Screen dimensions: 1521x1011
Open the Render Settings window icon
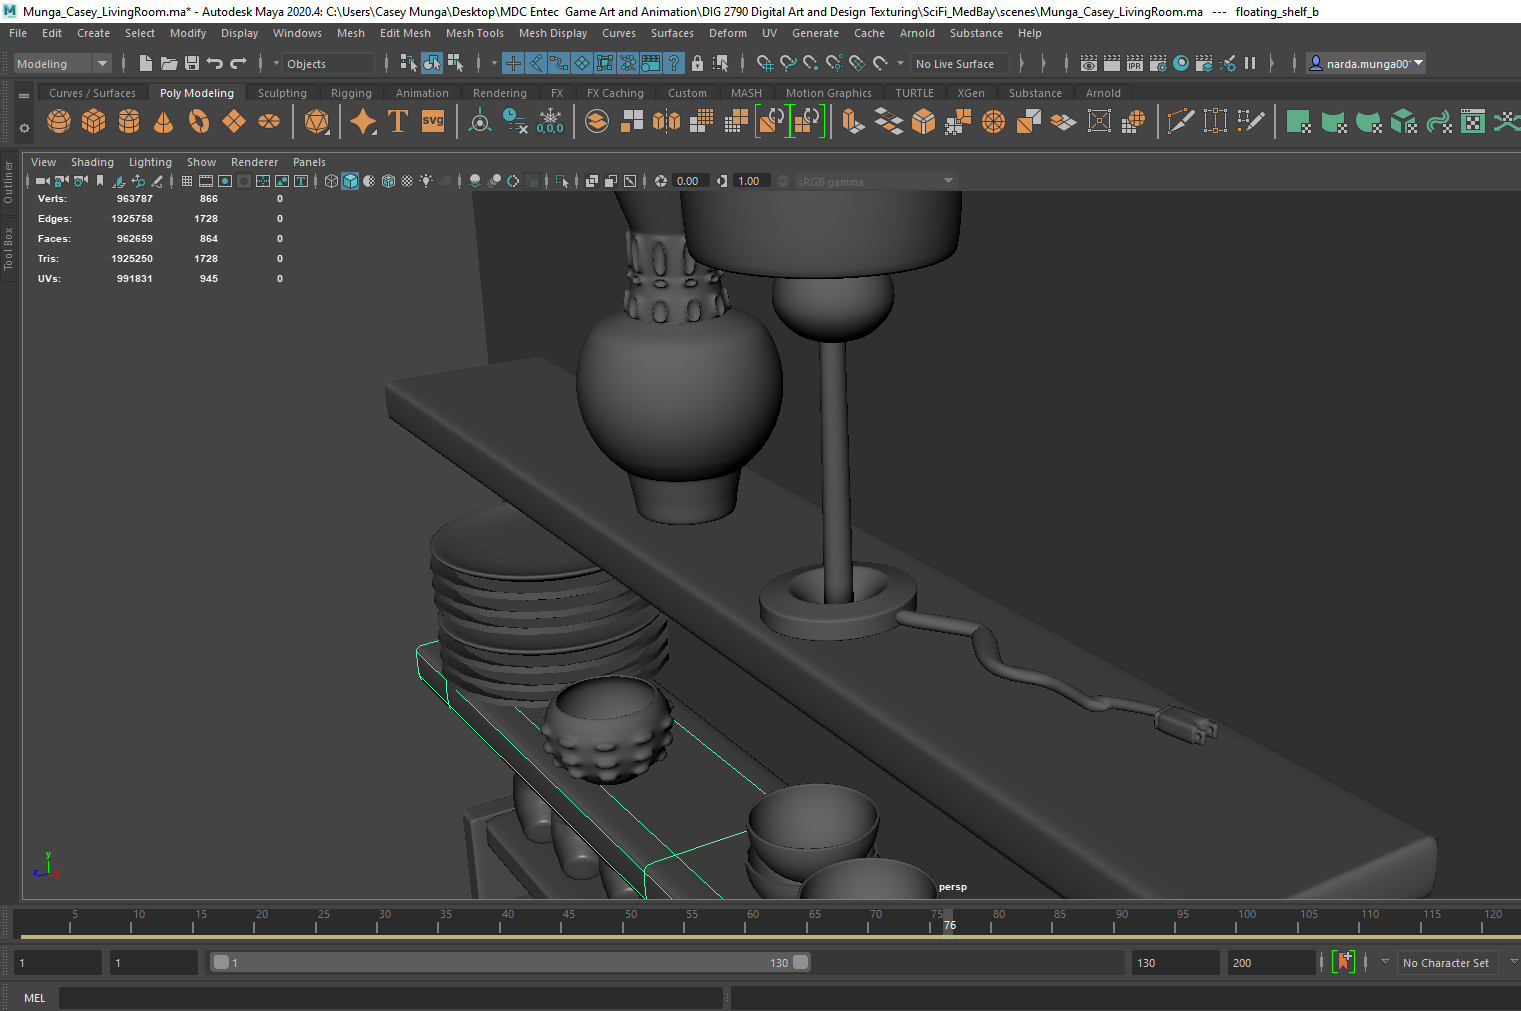[x=1158, y=63]
